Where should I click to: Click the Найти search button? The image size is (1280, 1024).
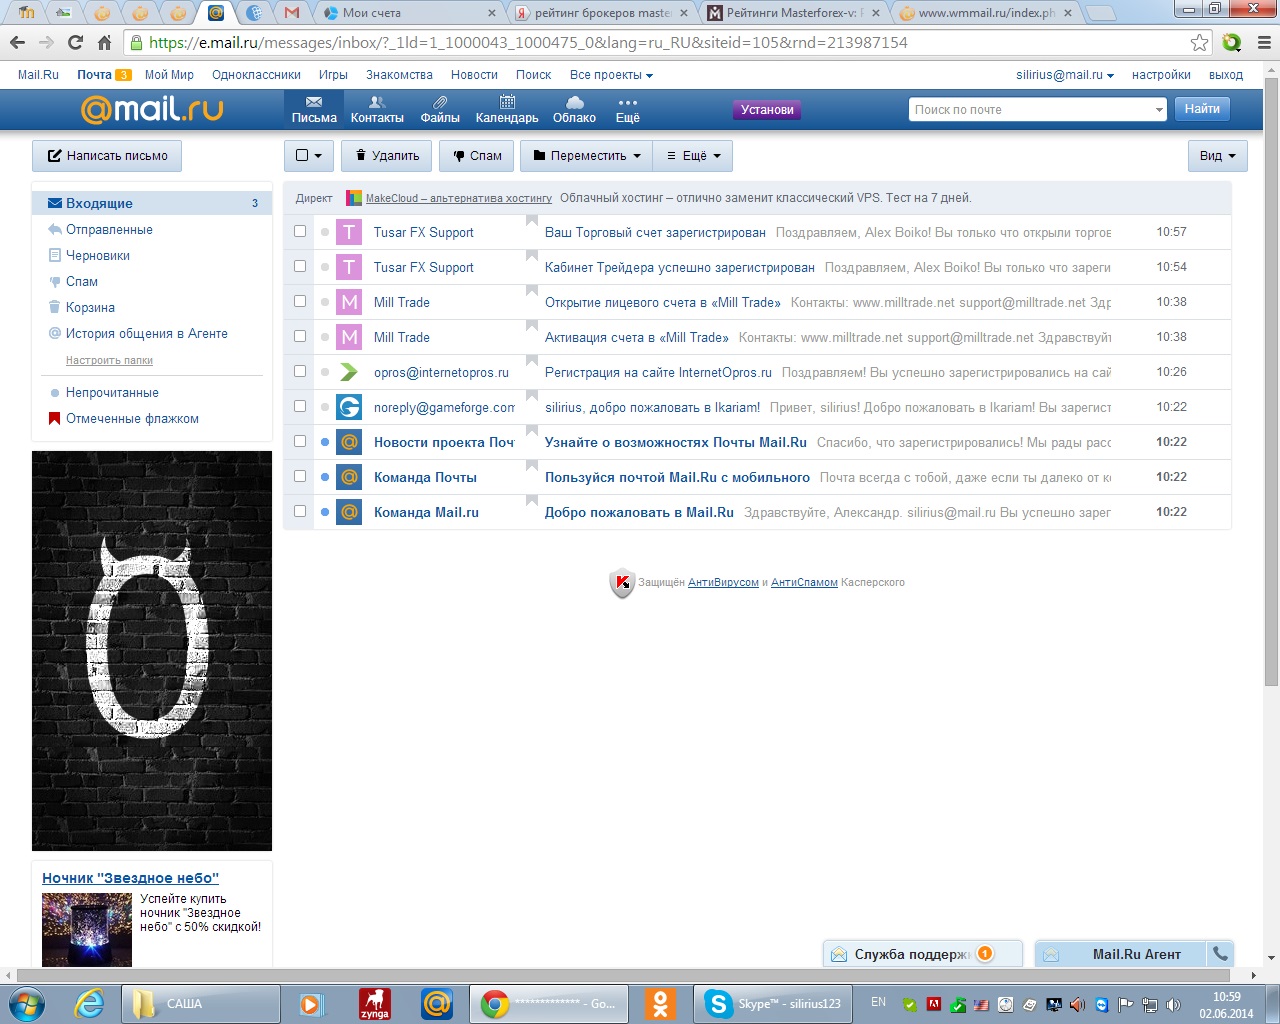click(x=1202, y=109)
